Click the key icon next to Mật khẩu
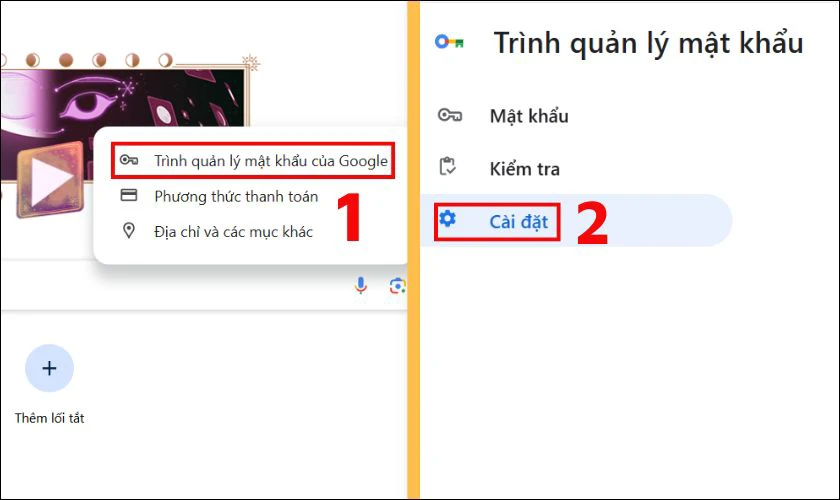This screenshot has height=500, width=840. point(449,116)
